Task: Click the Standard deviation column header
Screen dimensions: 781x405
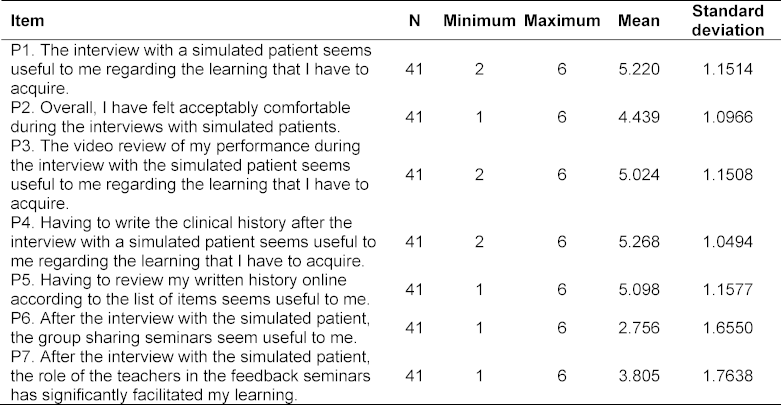Action: click(728, 20)
